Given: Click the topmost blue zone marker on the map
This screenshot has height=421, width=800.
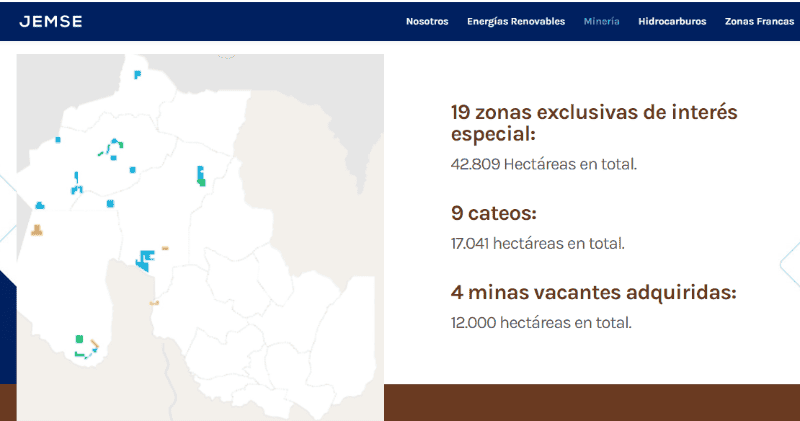Looking at the screenshot, I should (x=138, y=73).
